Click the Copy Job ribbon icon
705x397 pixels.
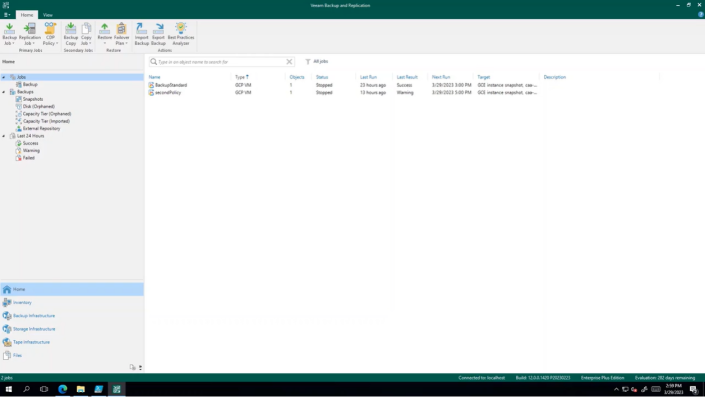pos(86,34)
